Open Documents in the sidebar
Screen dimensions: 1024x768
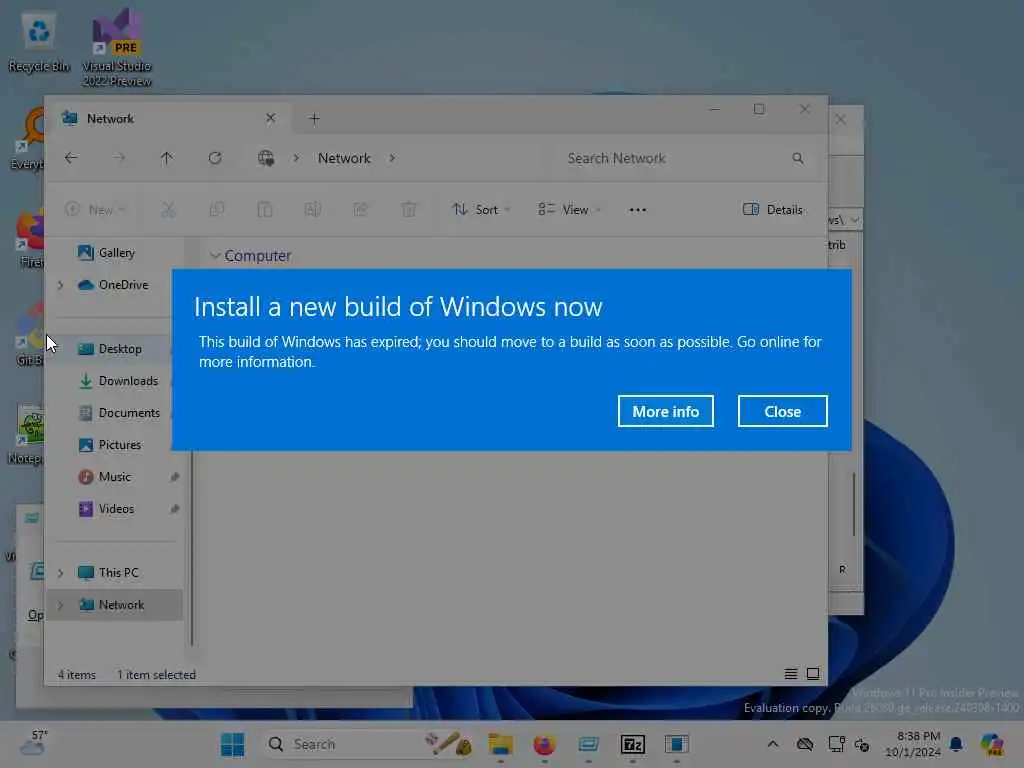pos(129,413)
